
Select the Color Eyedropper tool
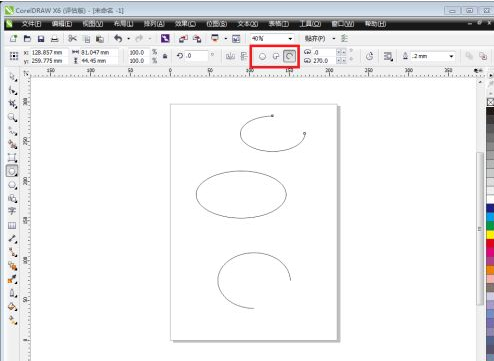click(x=13, y=279)
